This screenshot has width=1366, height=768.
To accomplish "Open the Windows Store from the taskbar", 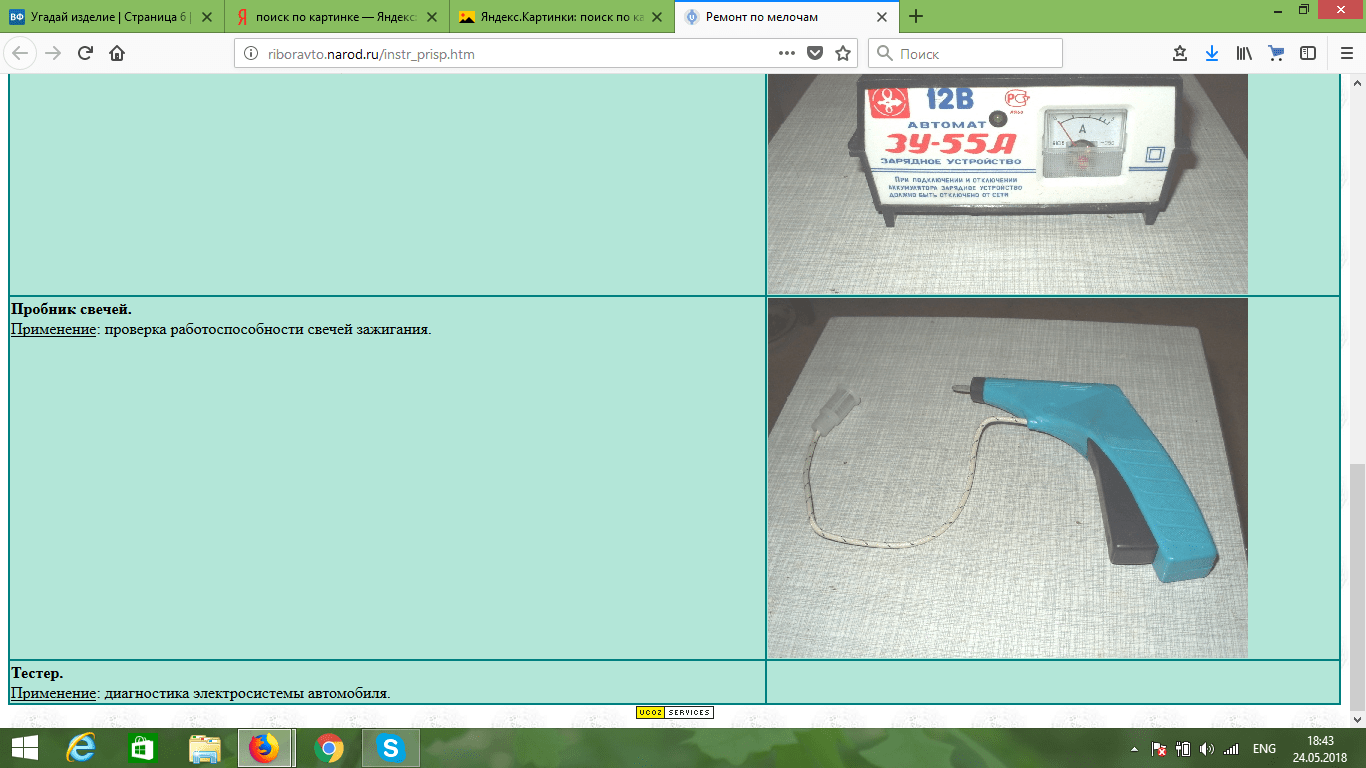I will coord(143,748).
